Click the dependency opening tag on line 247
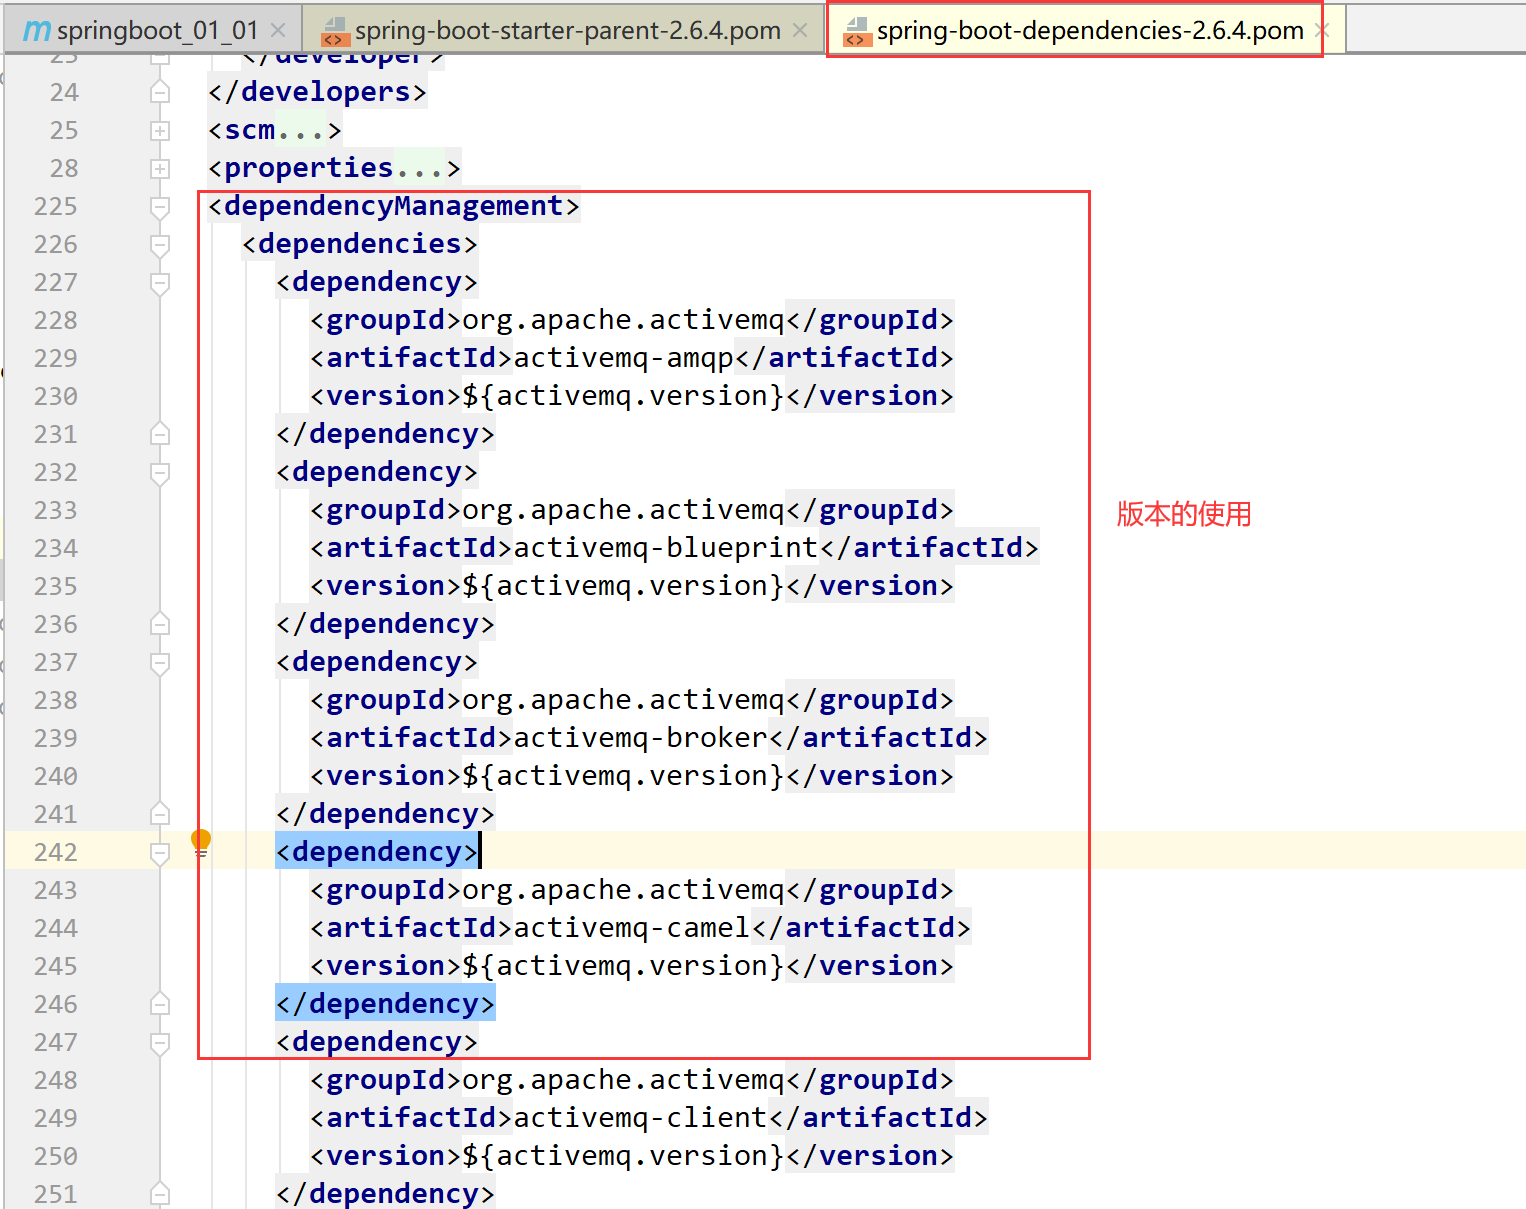The height and width of the screenshot is (1209, 1526). [377, 1042]
